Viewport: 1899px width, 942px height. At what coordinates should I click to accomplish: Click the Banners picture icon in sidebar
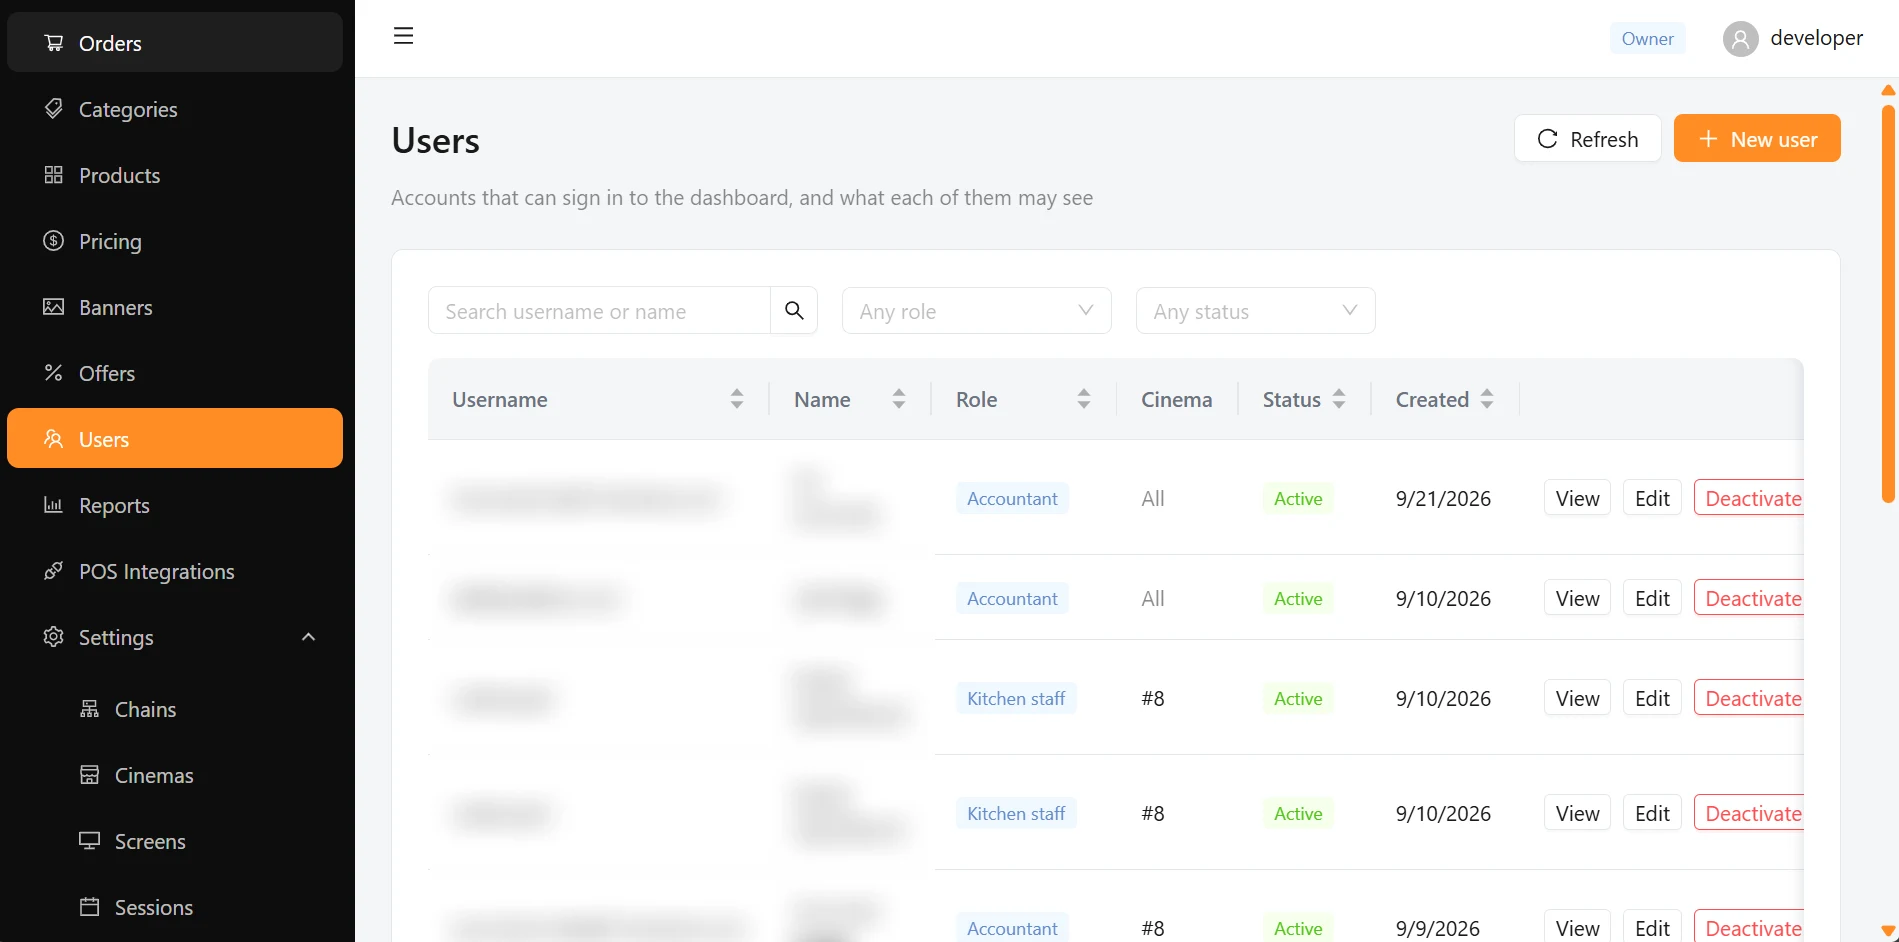[x=54, y=307]
